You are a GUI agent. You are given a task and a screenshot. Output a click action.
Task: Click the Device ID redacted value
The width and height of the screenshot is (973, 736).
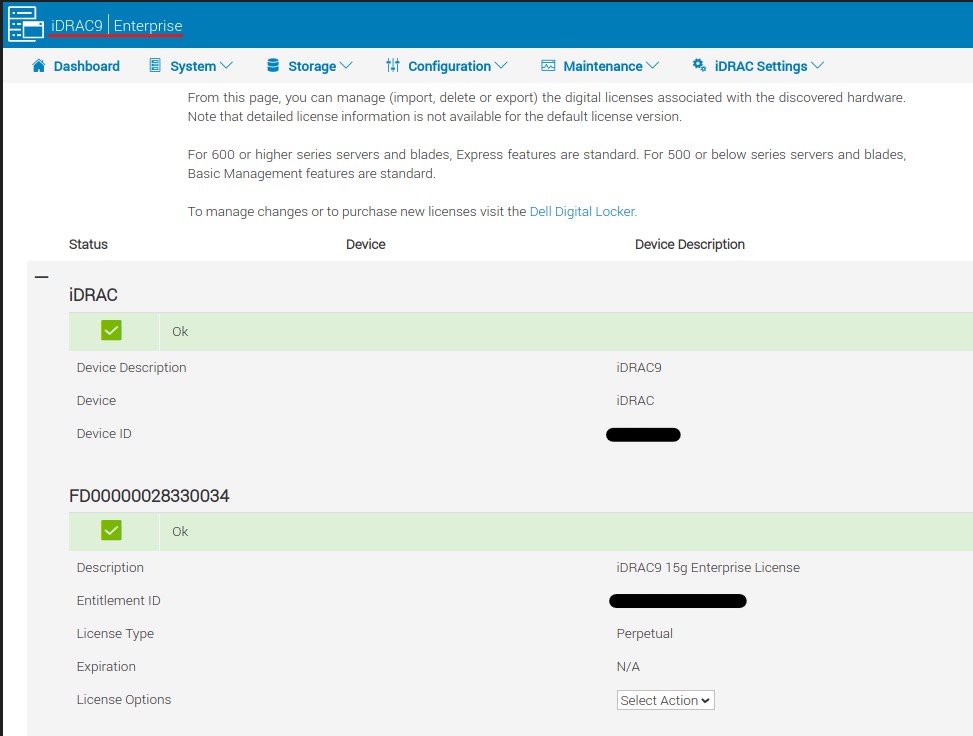click(x=643, y=434)
